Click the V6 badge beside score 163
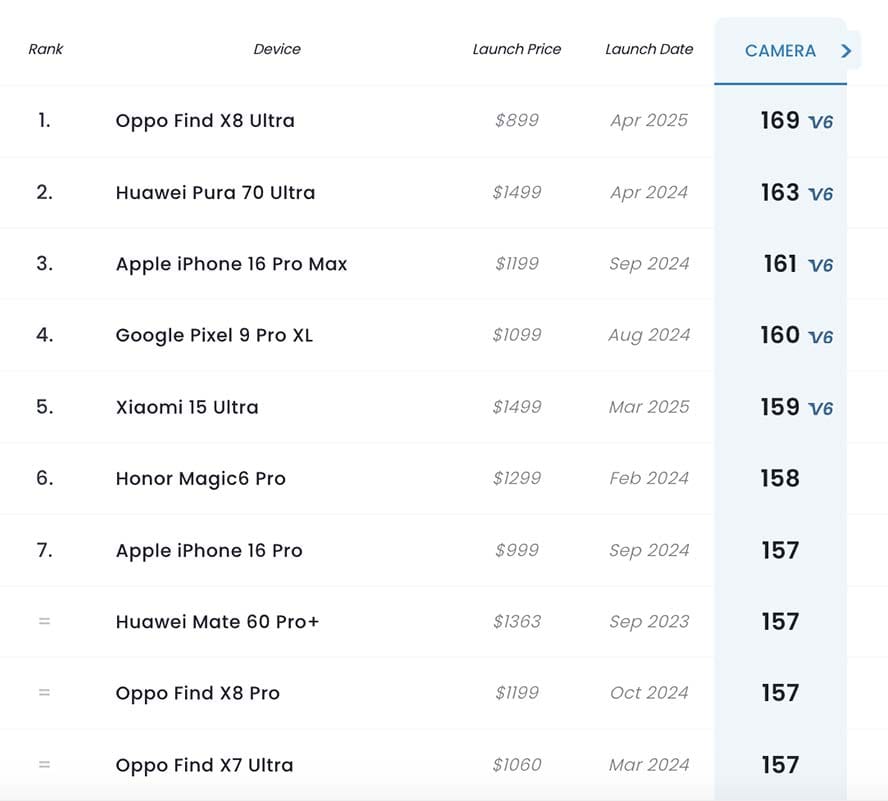Image resolution: width=888 pixels, height=801 pixels. (821, 194)
